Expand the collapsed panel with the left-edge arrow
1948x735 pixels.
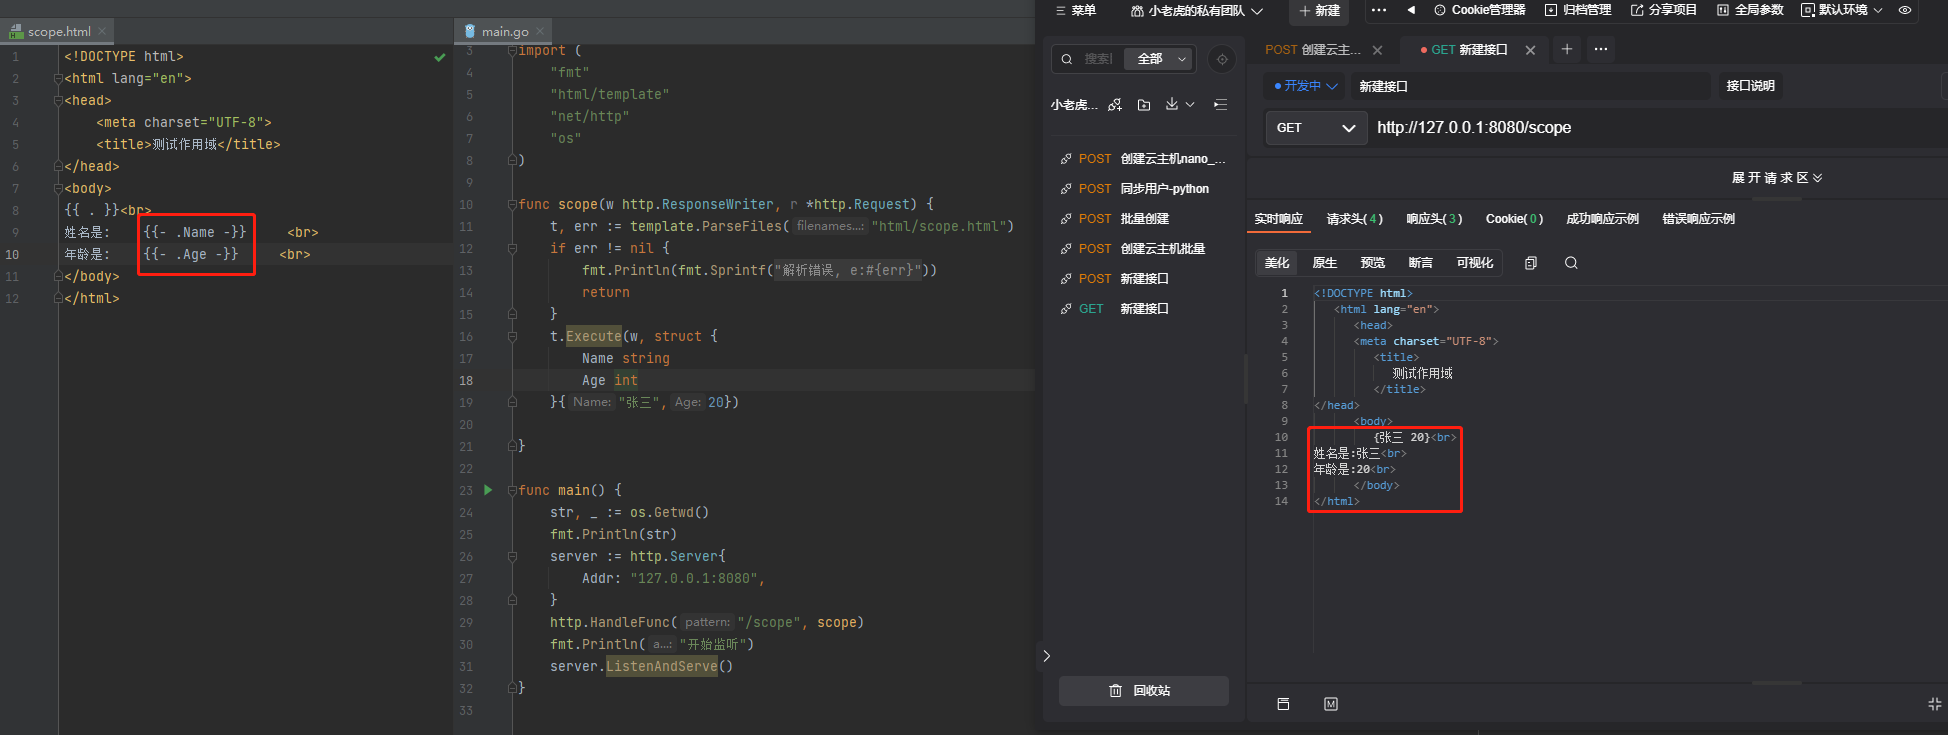(1046, 656)
